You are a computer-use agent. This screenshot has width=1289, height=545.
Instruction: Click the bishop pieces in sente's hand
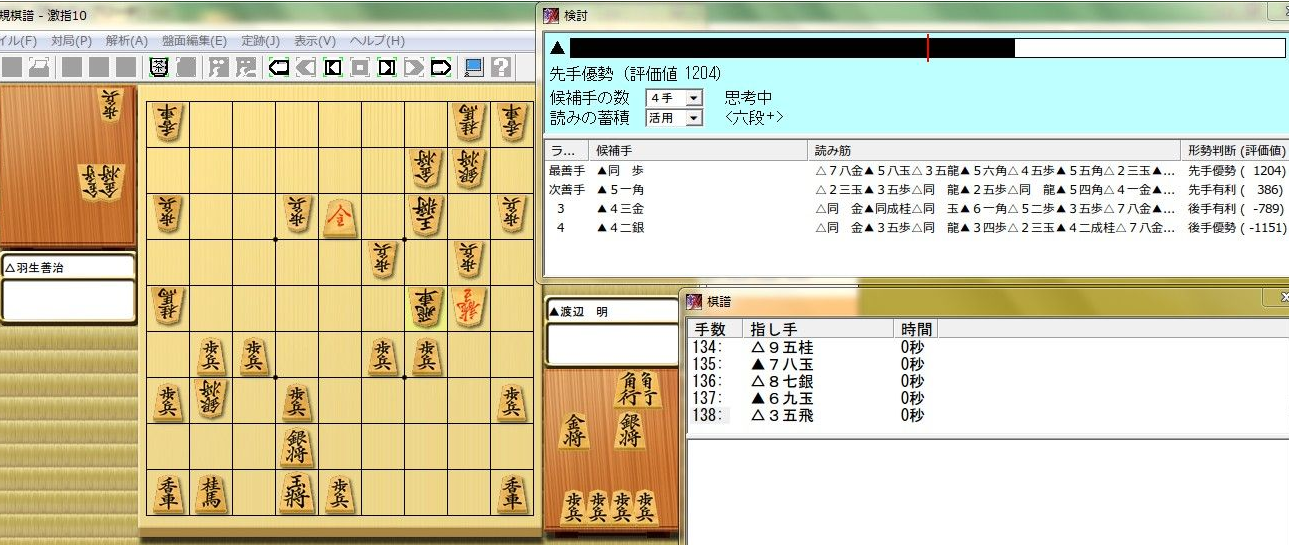(638, 389)
